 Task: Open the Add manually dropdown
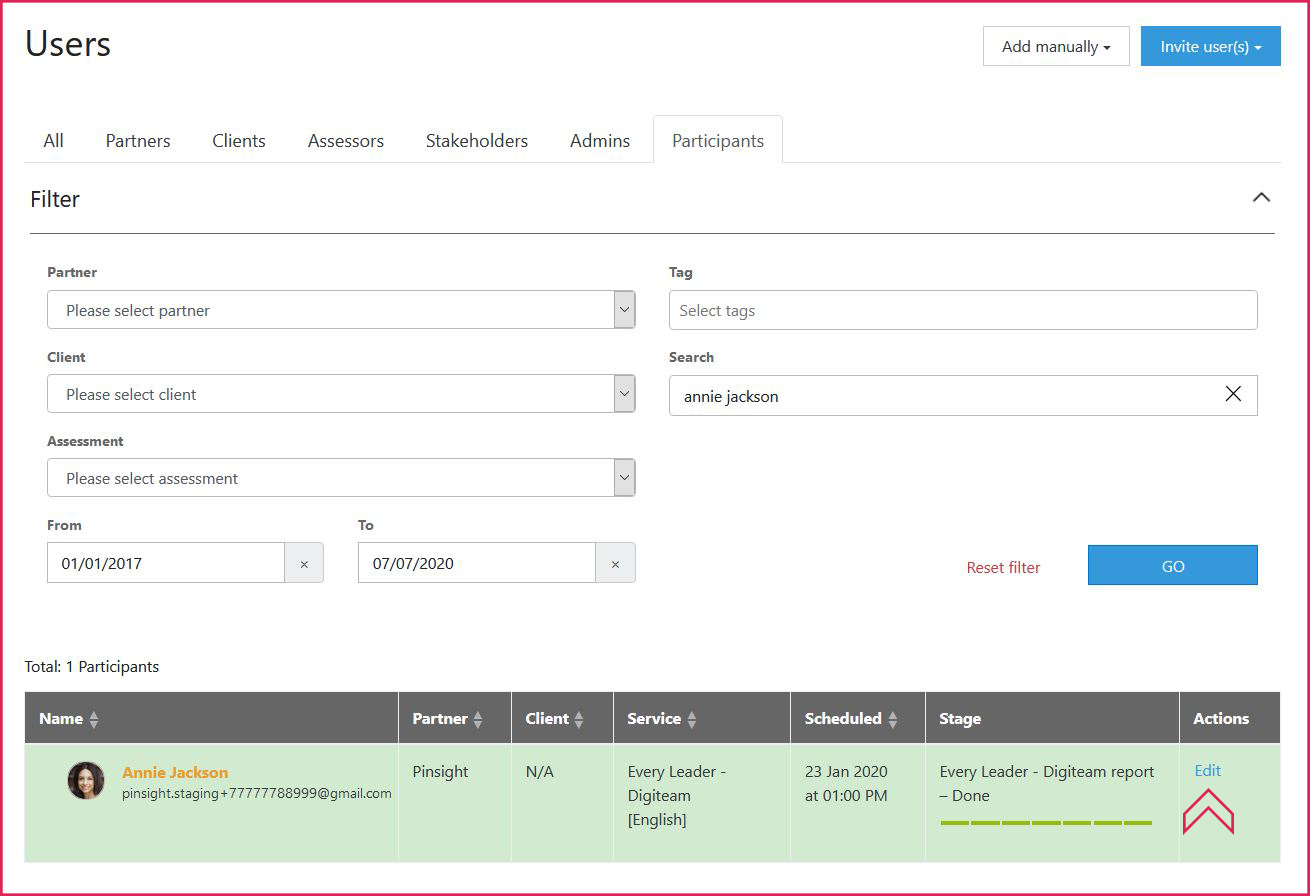click(x=1055, y=47)
